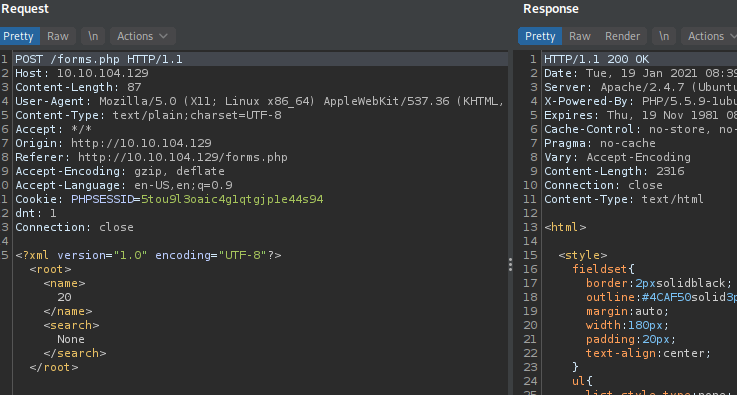Switch Response view to Raw
737x395 pixels.
580,36
